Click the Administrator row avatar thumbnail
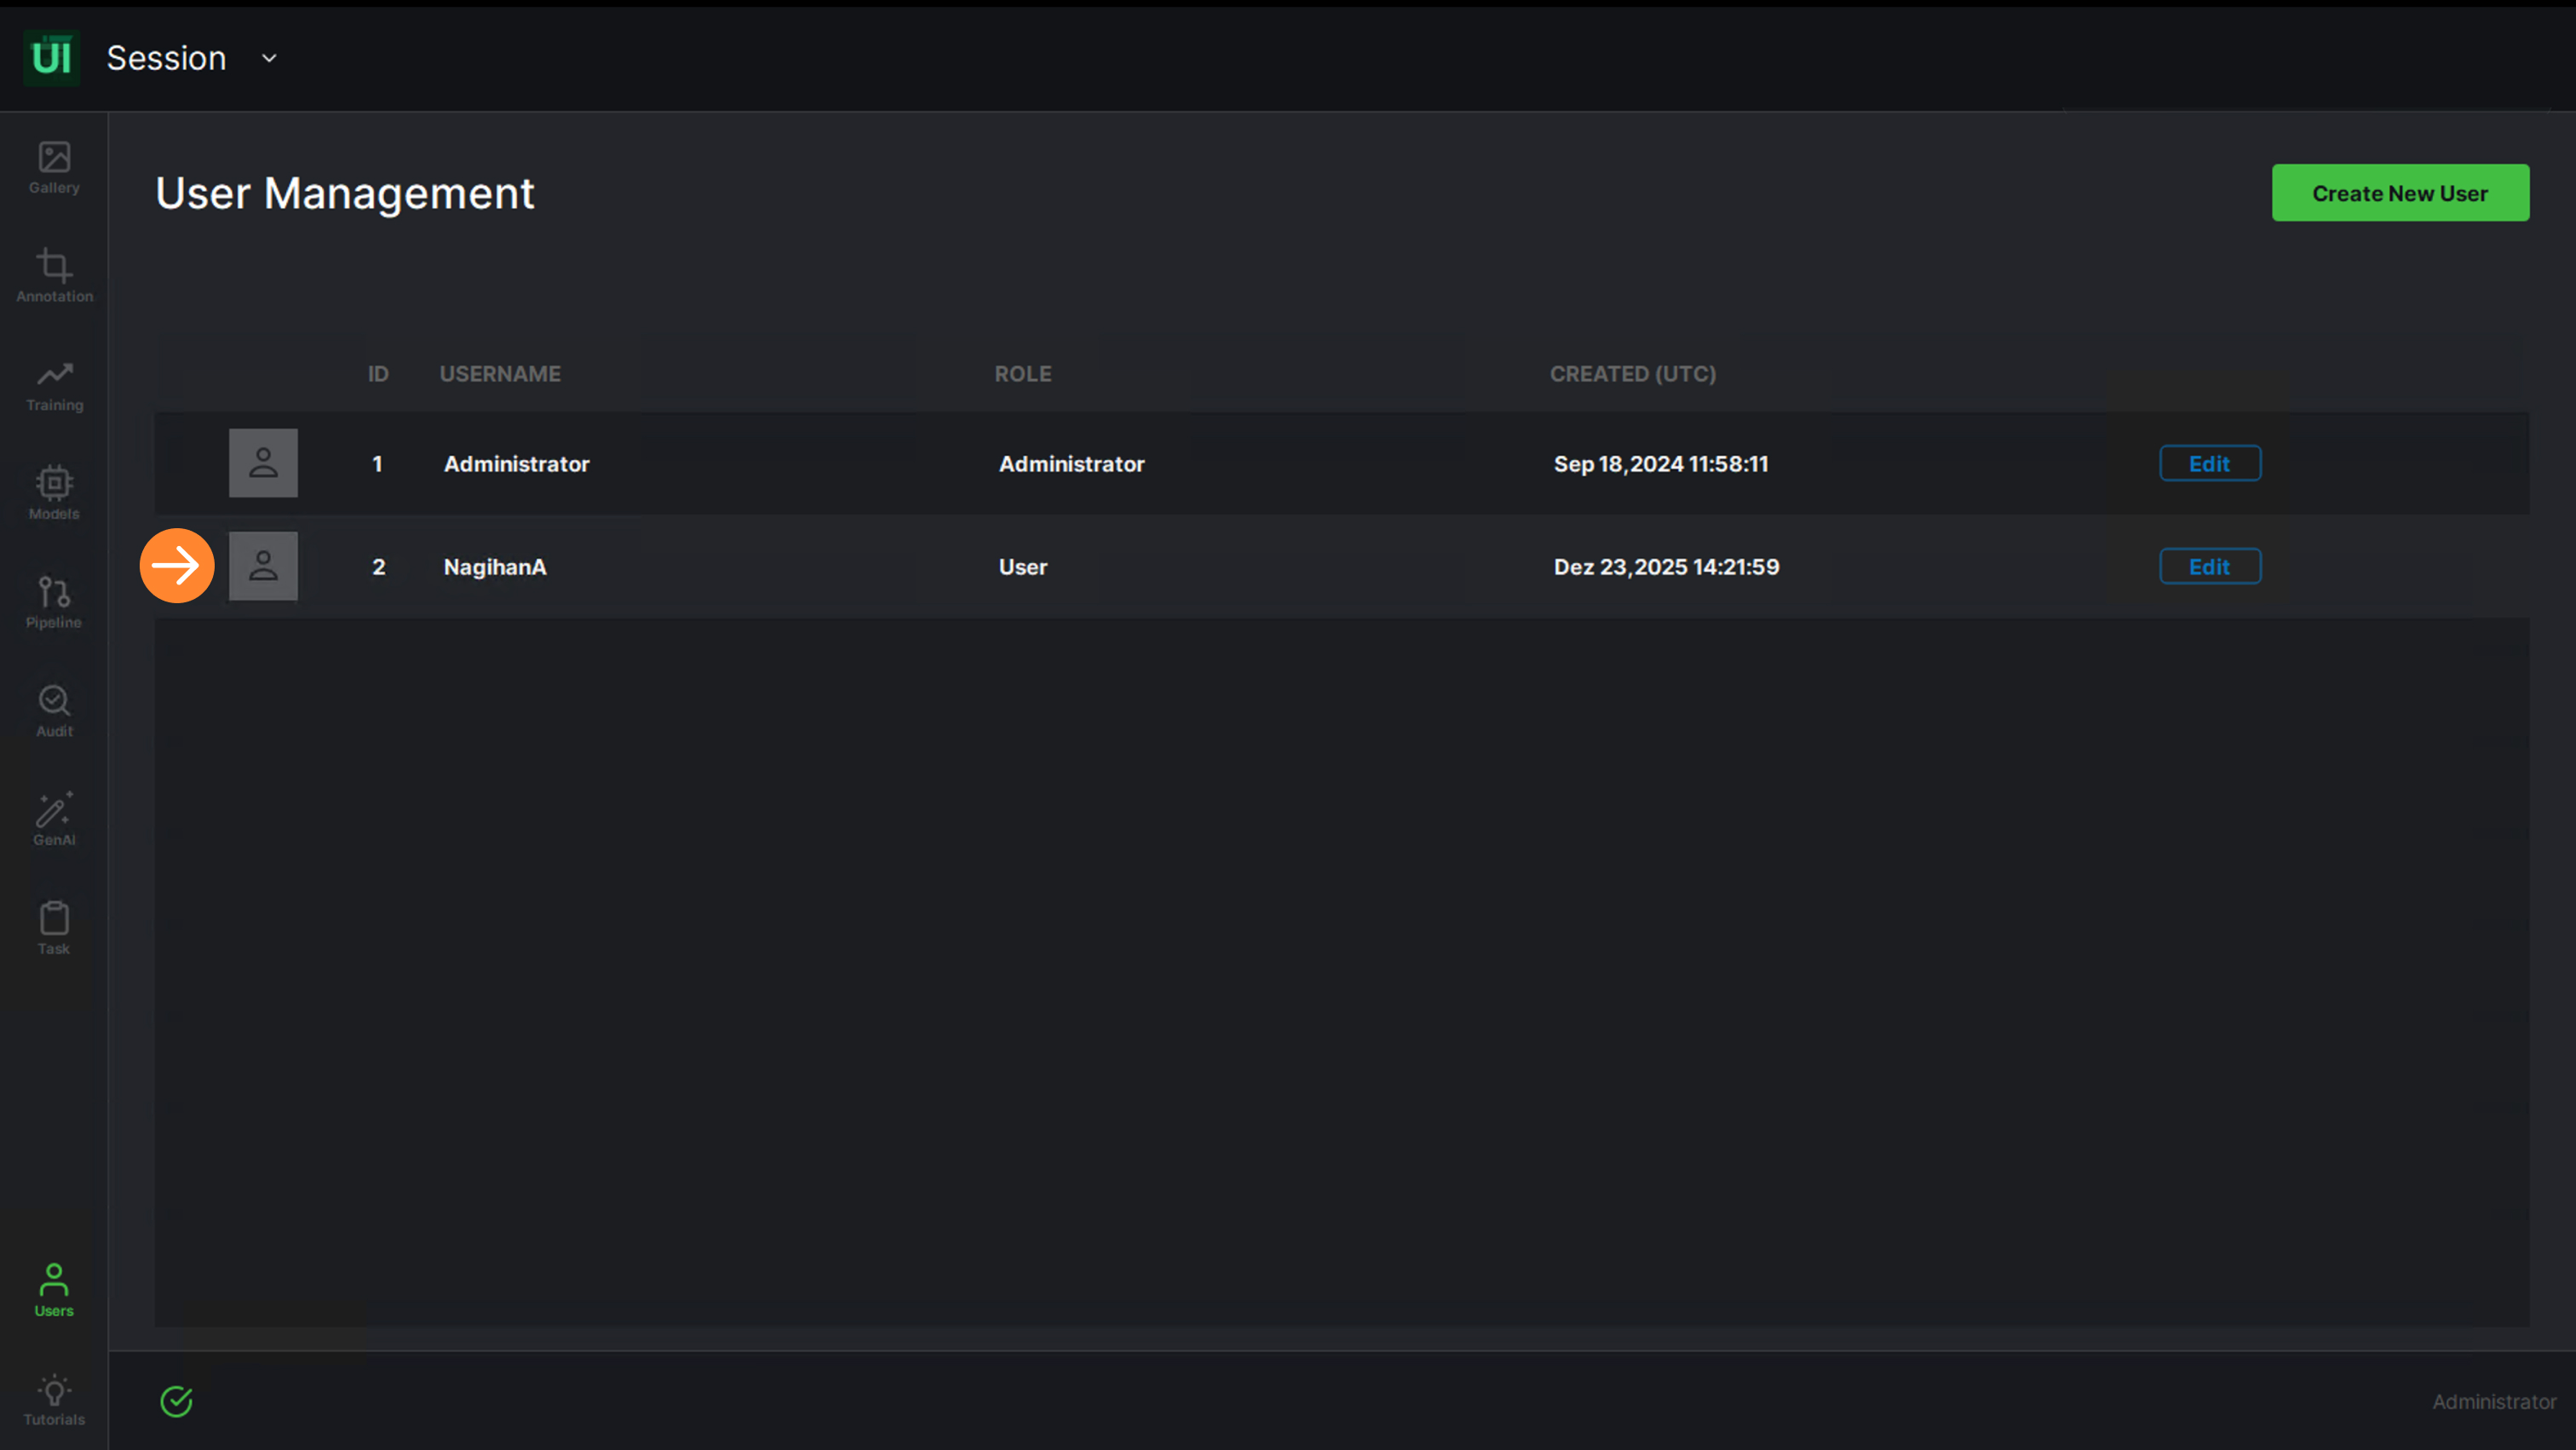 coord(263,463)
